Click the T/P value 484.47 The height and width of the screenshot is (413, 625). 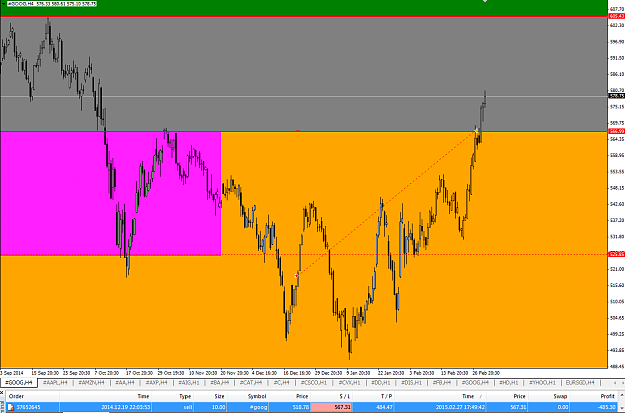tap(384, 407)
